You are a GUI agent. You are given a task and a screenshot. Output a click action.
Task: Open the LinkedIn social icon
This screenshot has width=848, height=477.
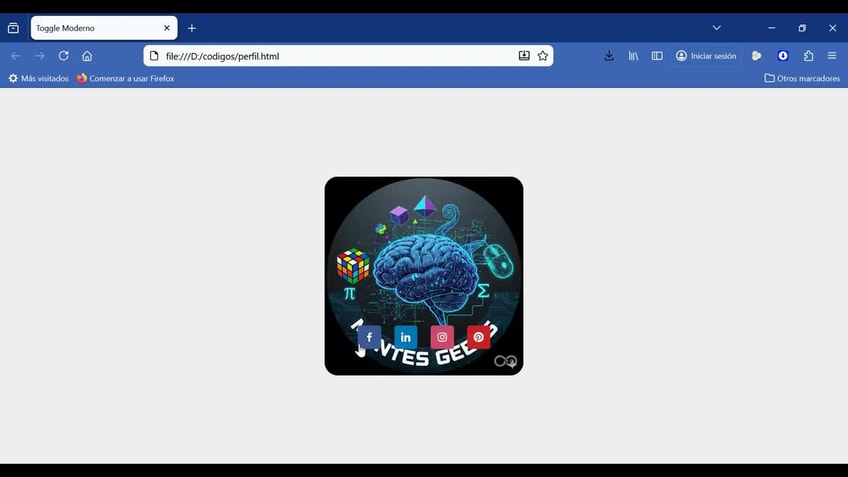pos(406,337)
